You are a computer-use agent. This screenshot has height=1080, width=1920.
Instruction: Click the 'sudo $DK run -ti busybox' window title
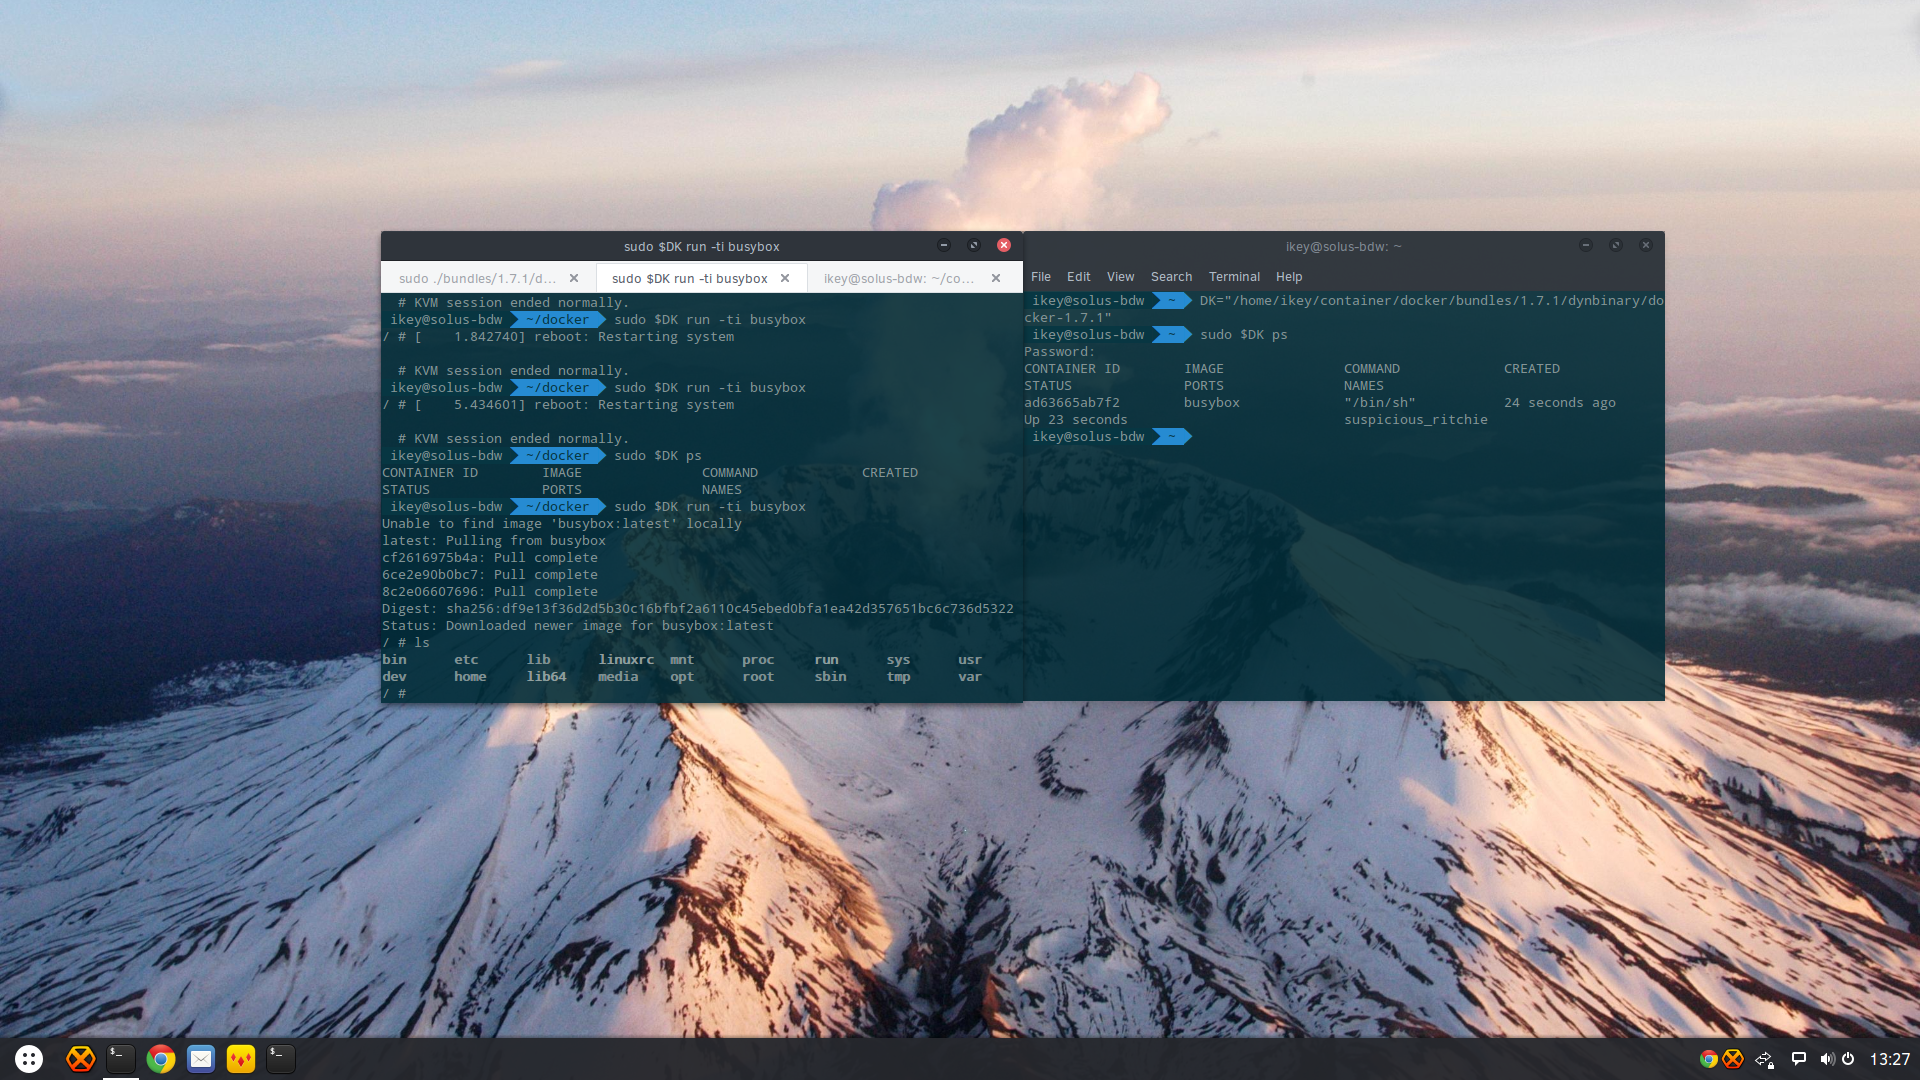702,246
